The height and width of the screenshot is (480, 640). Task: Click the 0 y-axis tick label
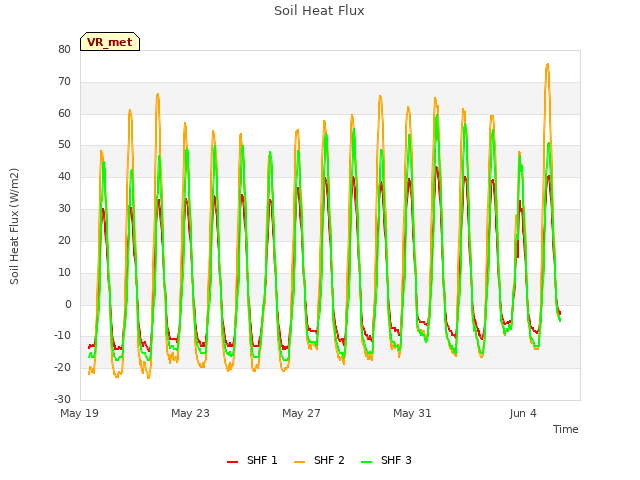click(68, 304)
